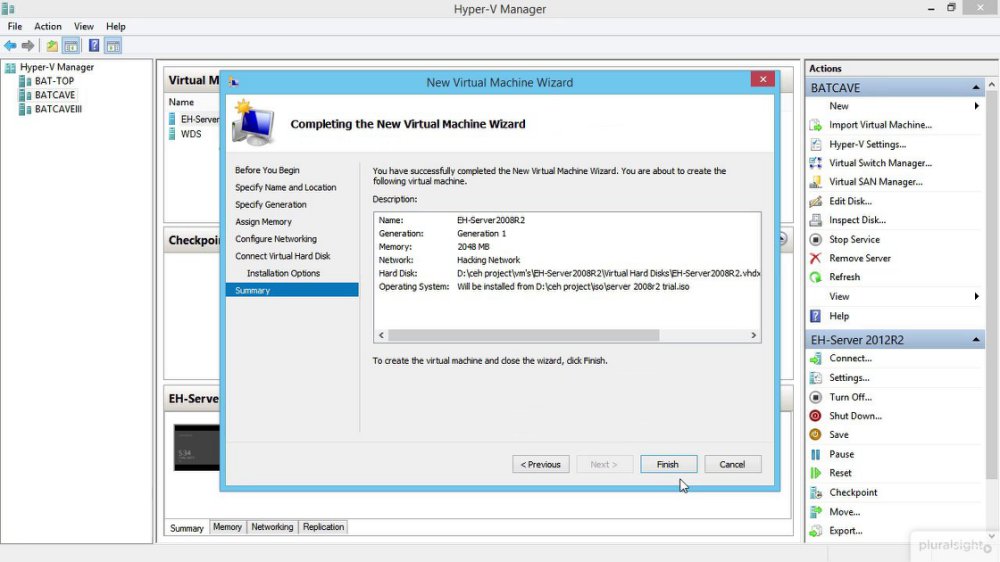Viewport: 1000px width, 562px height.
Task: Close the New Virtual Machine Wizard
Action: [762, 79]
